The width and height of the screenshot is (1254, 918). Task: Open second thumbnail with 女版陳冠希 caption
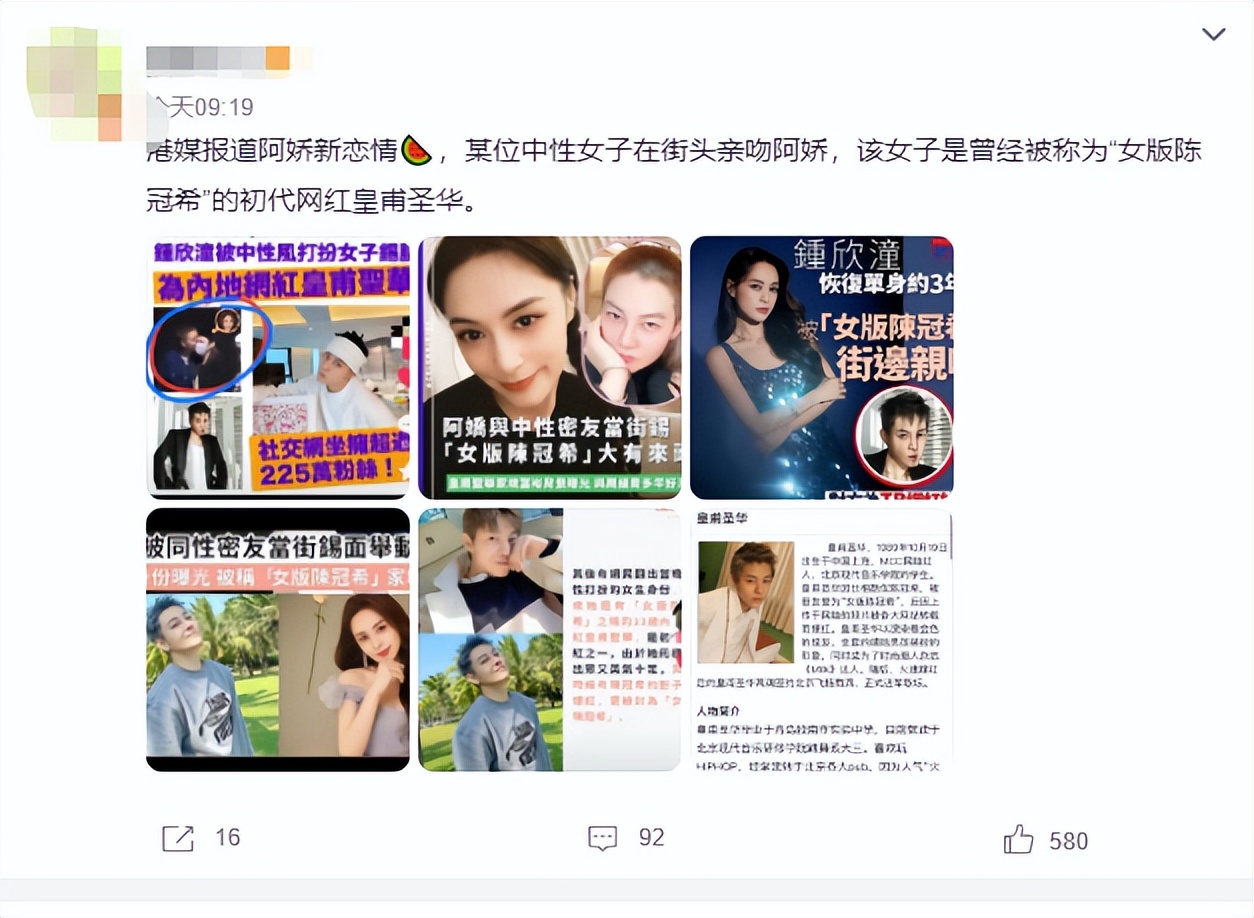click(550, 367)
